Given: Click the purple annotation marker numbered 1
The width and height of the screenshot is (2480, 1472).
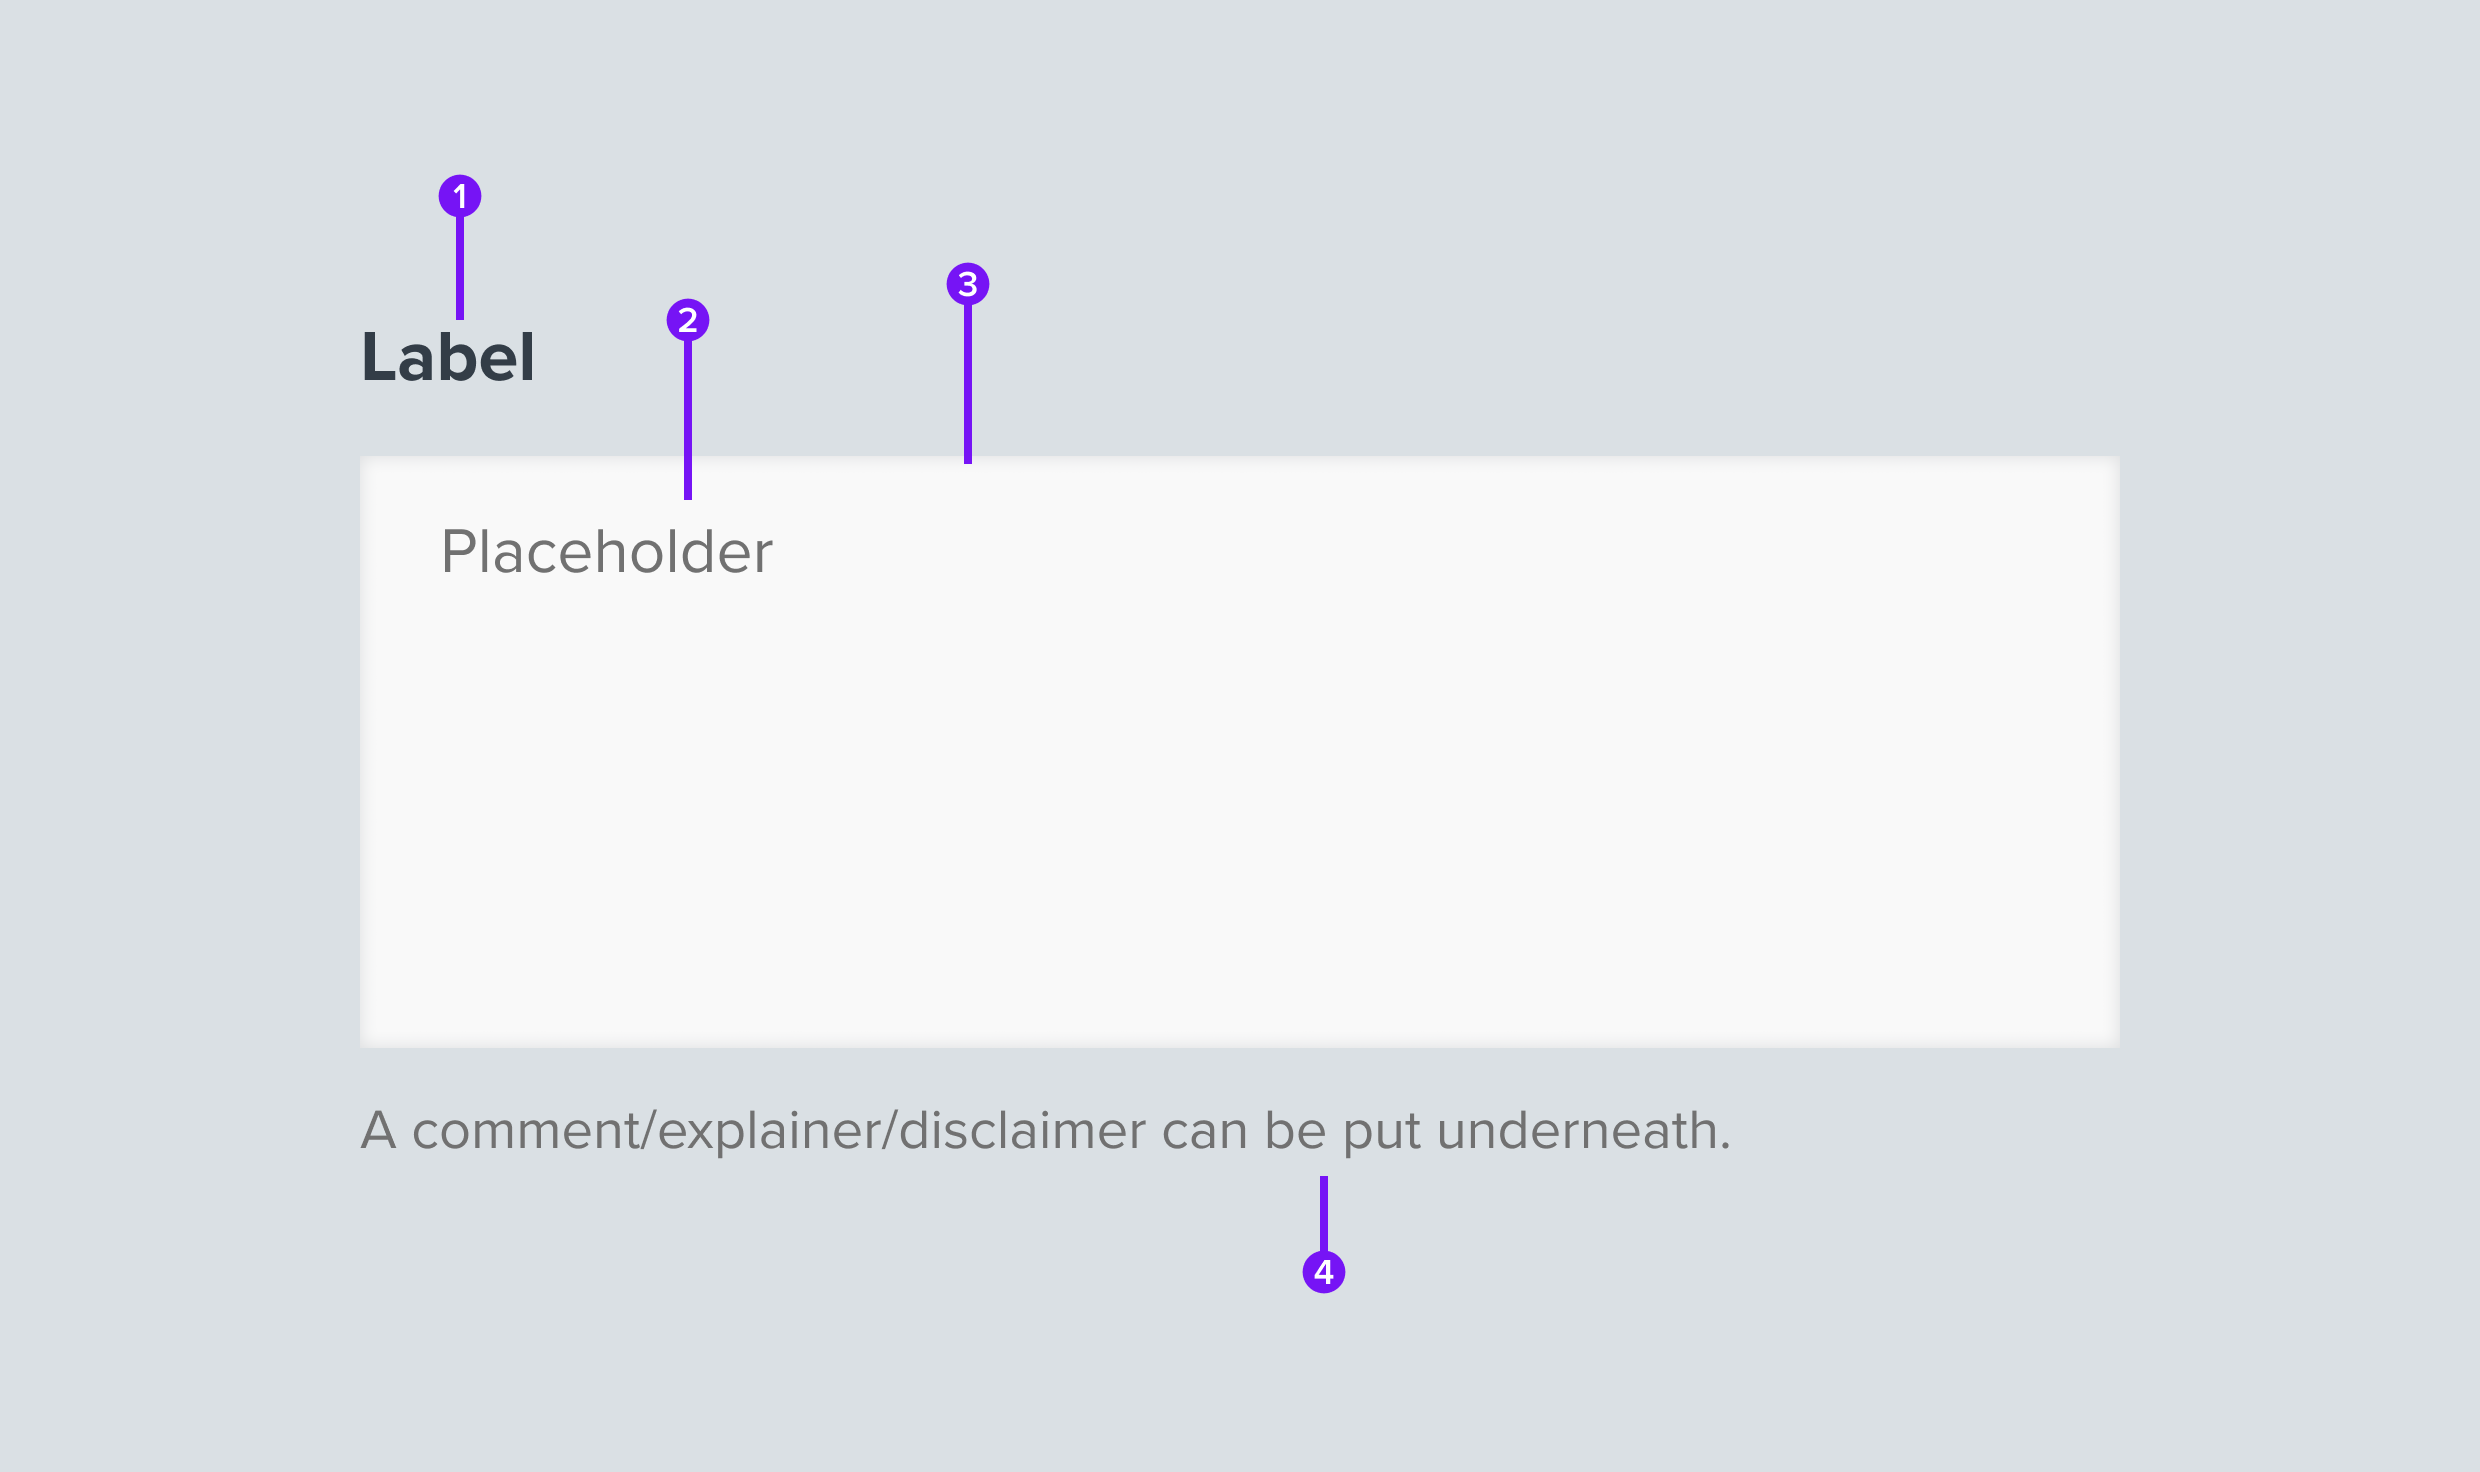Looking at the screenshot, I should tap(460, 196).
